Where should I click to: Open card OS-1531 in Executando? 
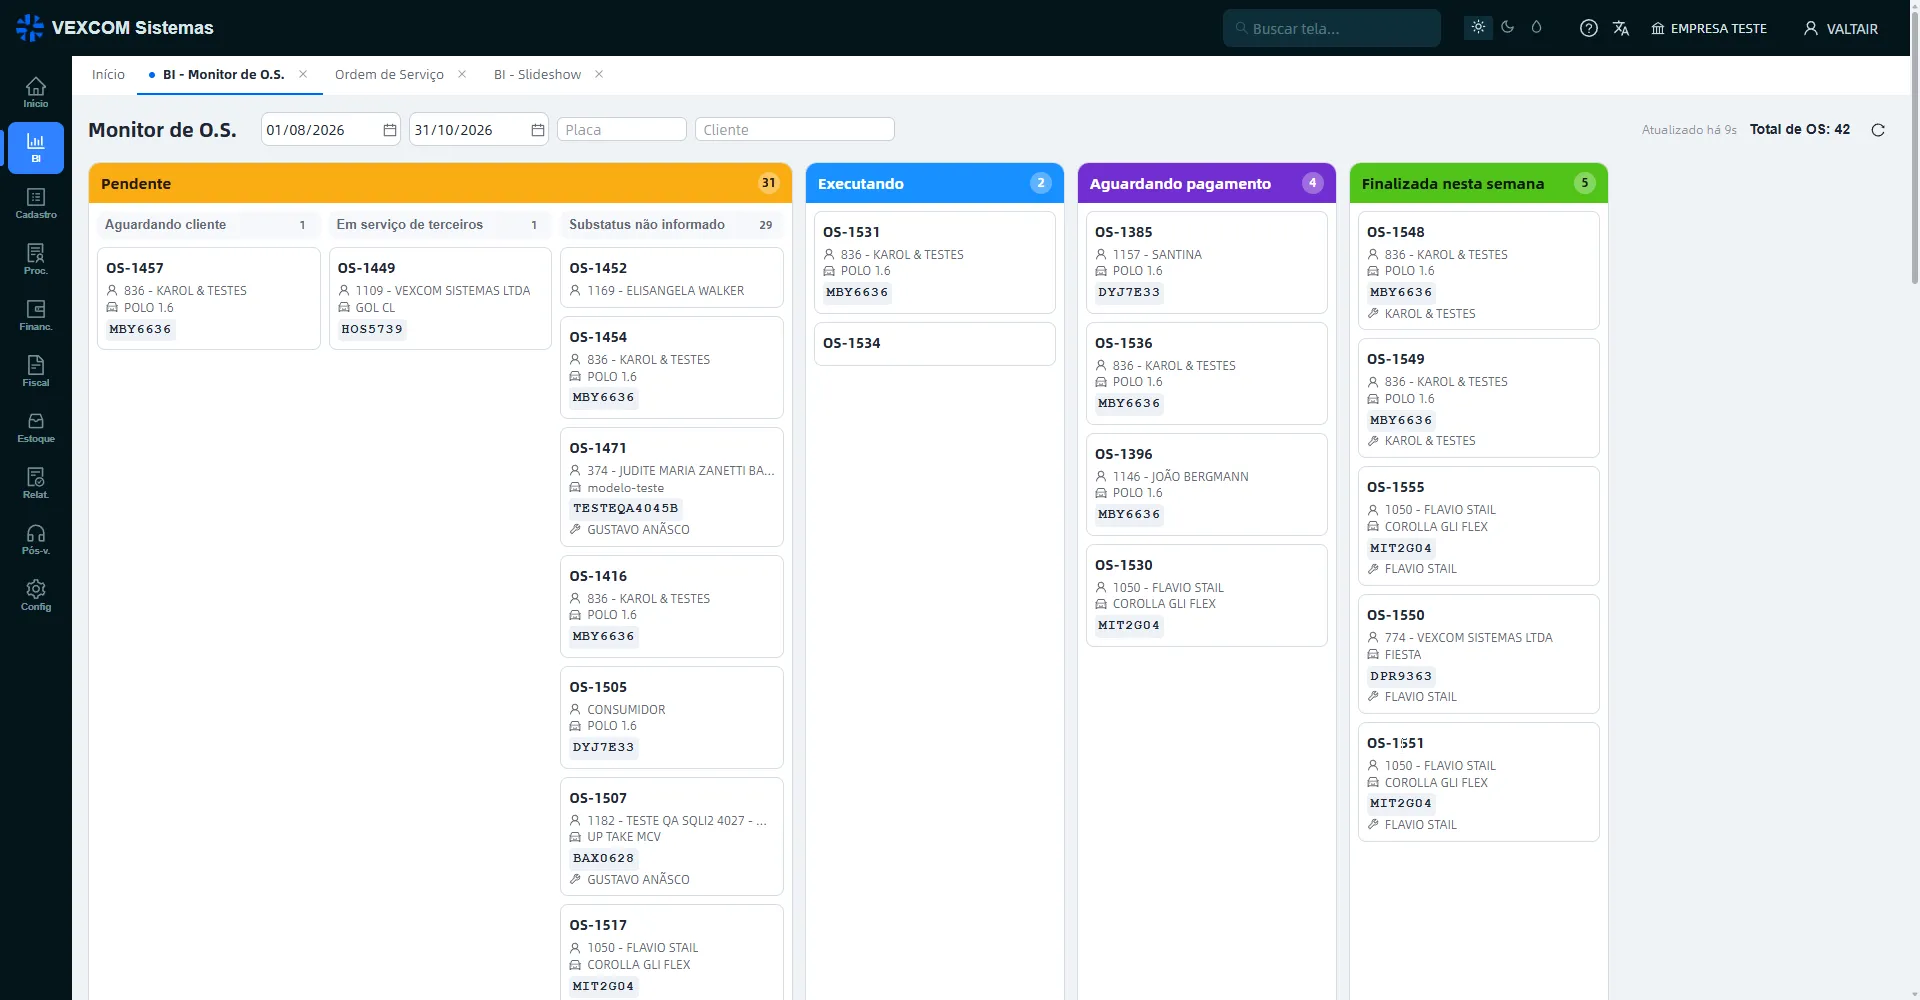(x=935, y=262)
